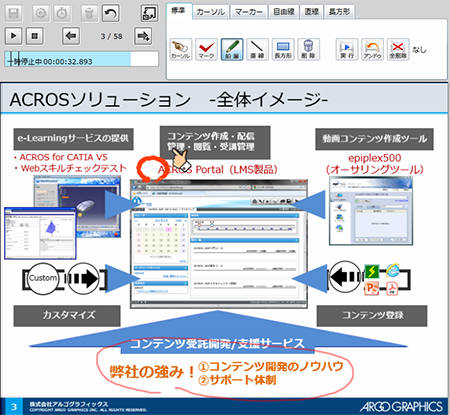Click the ACROS for CATIA V5 text
The image size is (450, 415).
[63, 157]
